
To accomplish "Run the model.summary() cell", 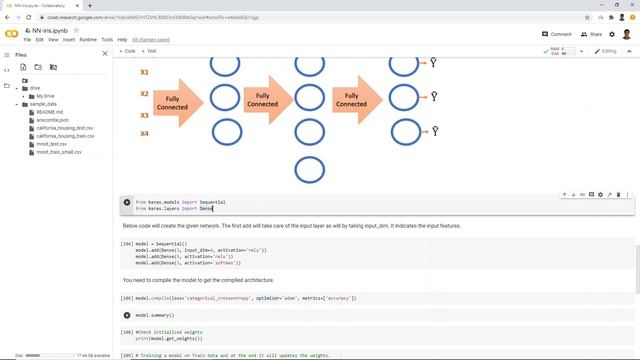I will (127, 315).
